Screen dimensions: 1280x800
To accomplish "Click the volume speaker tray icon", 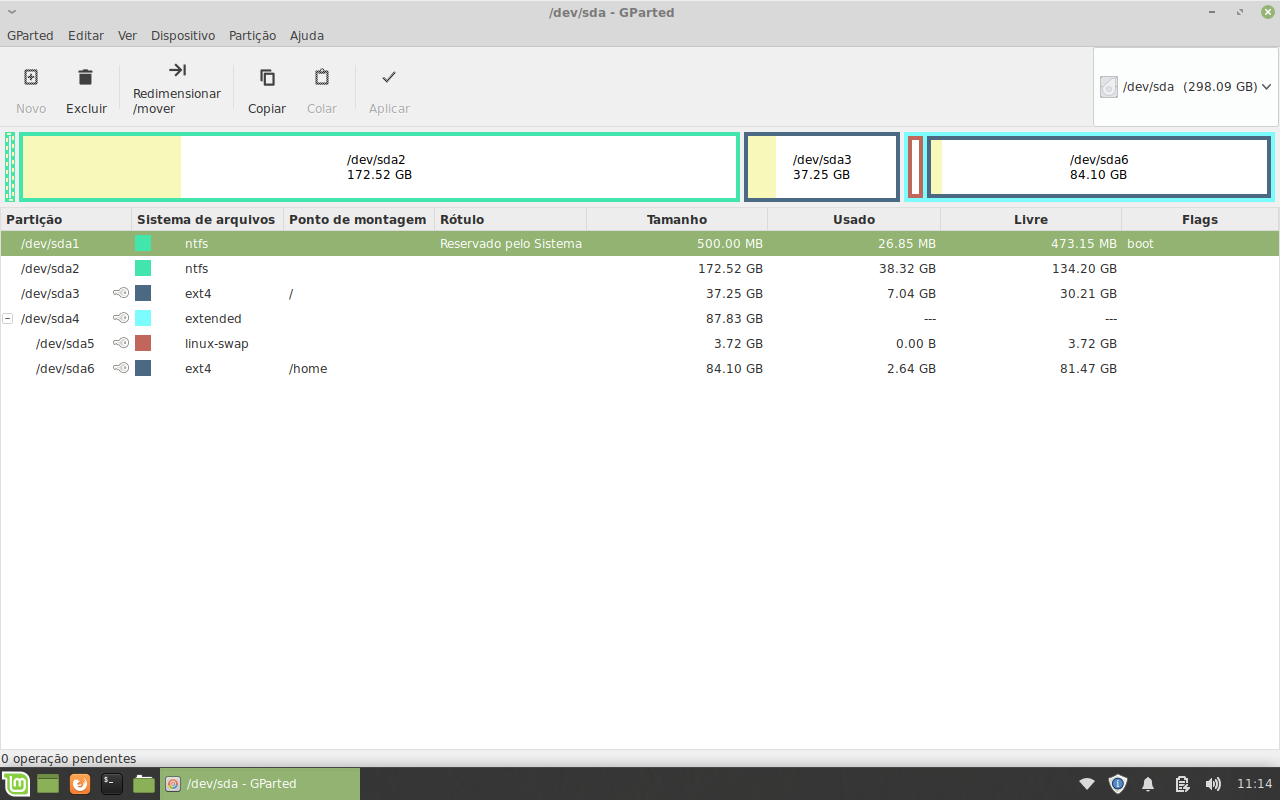I will point(1213,784).
